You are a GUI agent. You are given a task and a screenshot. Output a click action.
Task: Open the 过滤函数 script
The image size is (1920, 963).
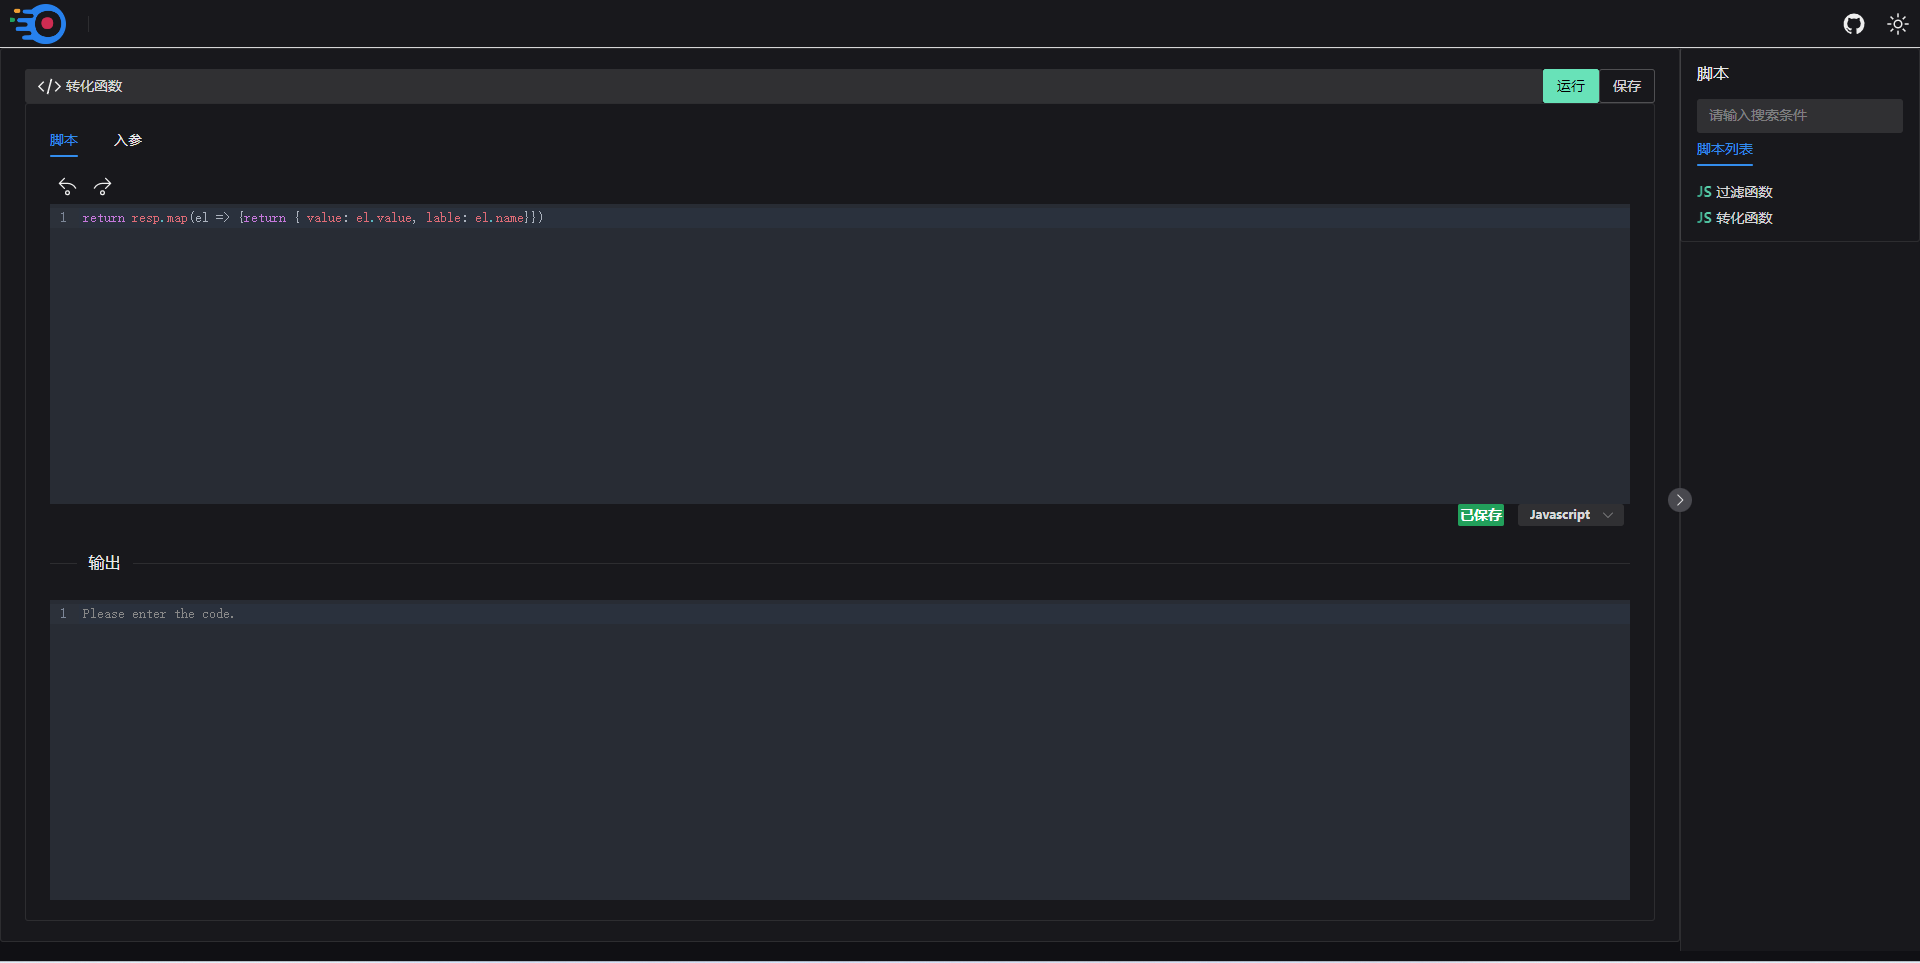[1744, 192]
